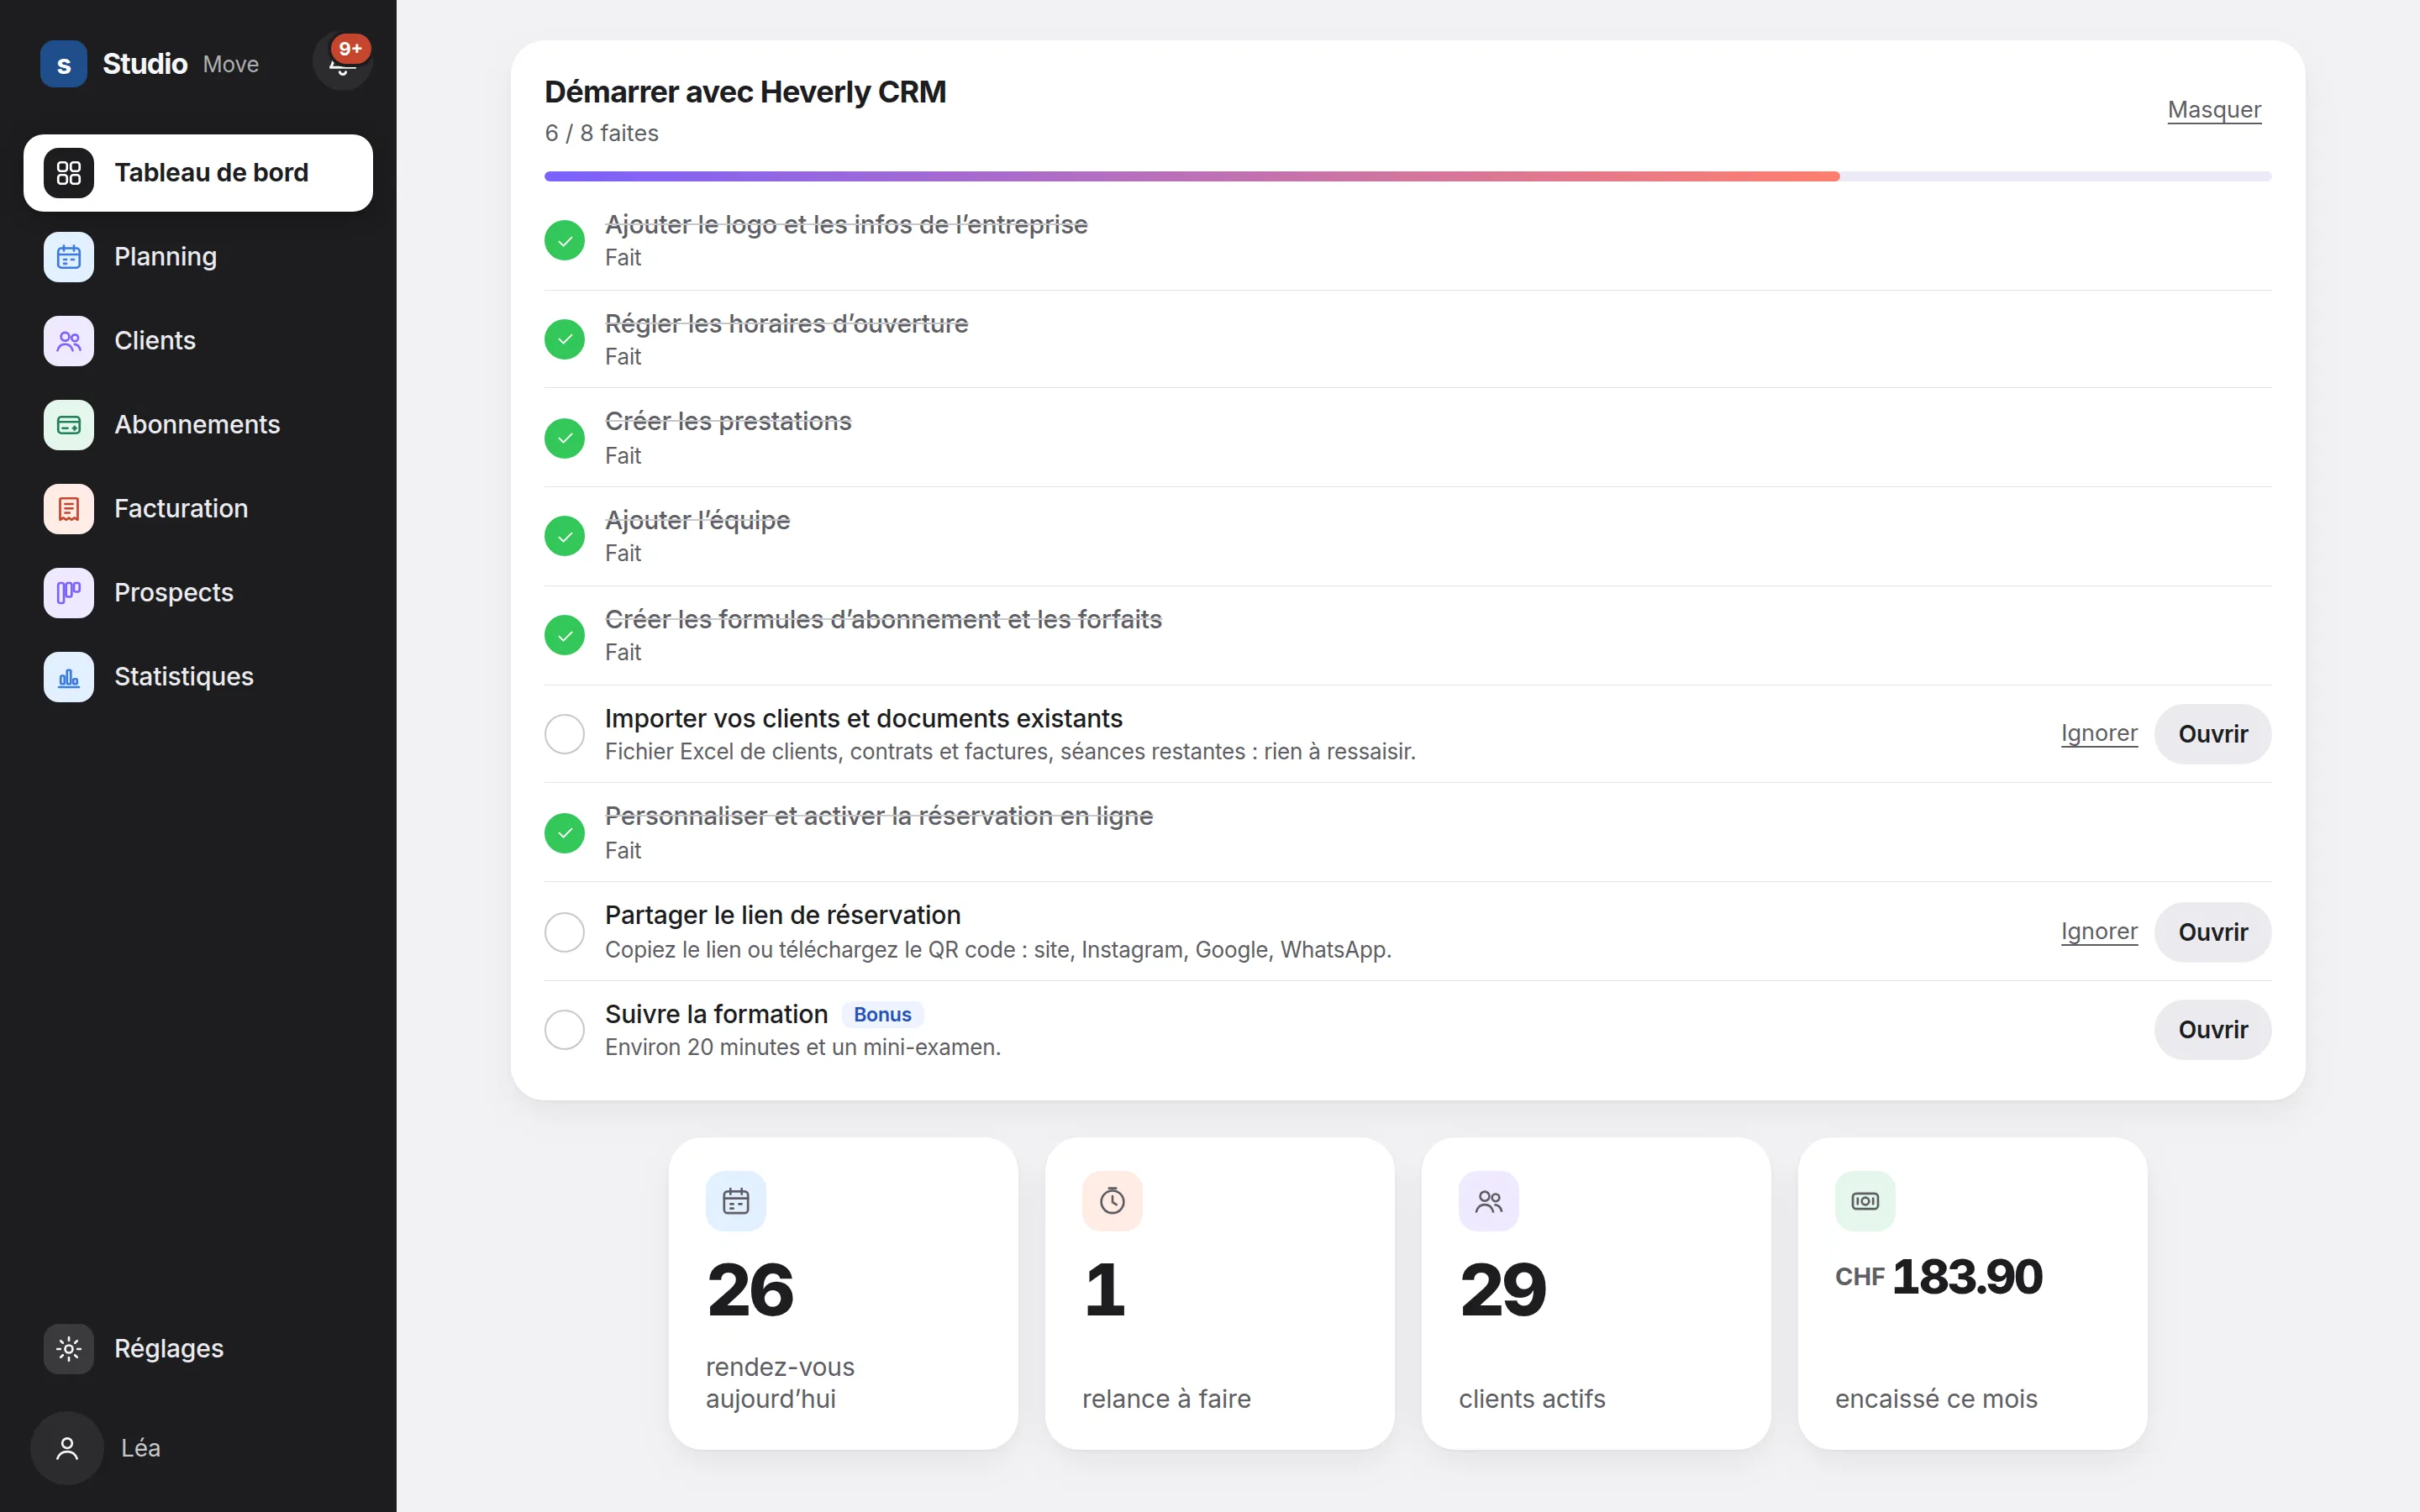Click the Studio 's' logo icon
Viewport: 2420px width, 1512px height.
tap(64, 64)
